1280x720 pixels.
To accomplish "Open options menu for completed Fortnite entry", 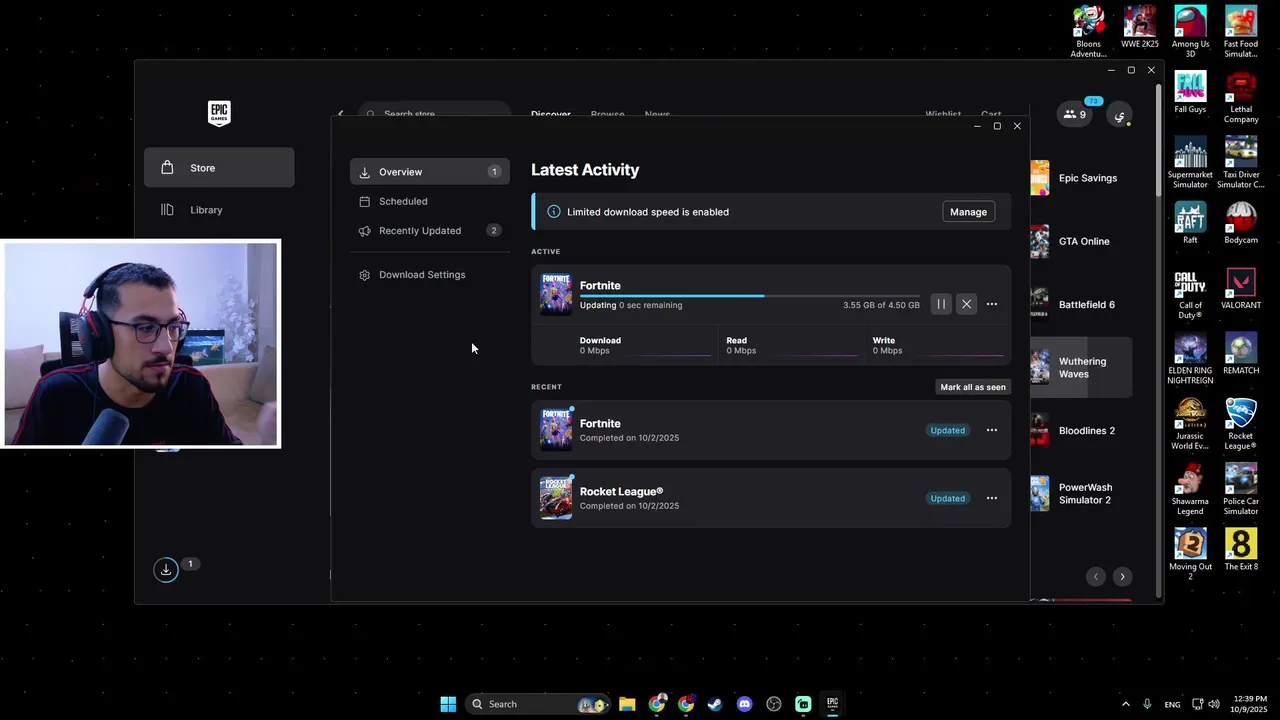I will [x=992, y=430].
